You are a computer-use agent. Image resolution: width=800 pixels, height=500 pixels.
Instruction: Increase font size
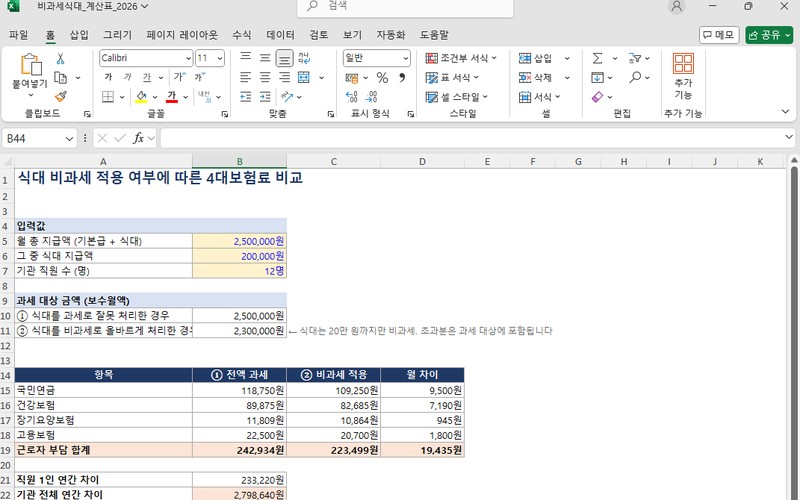[179, 77]
